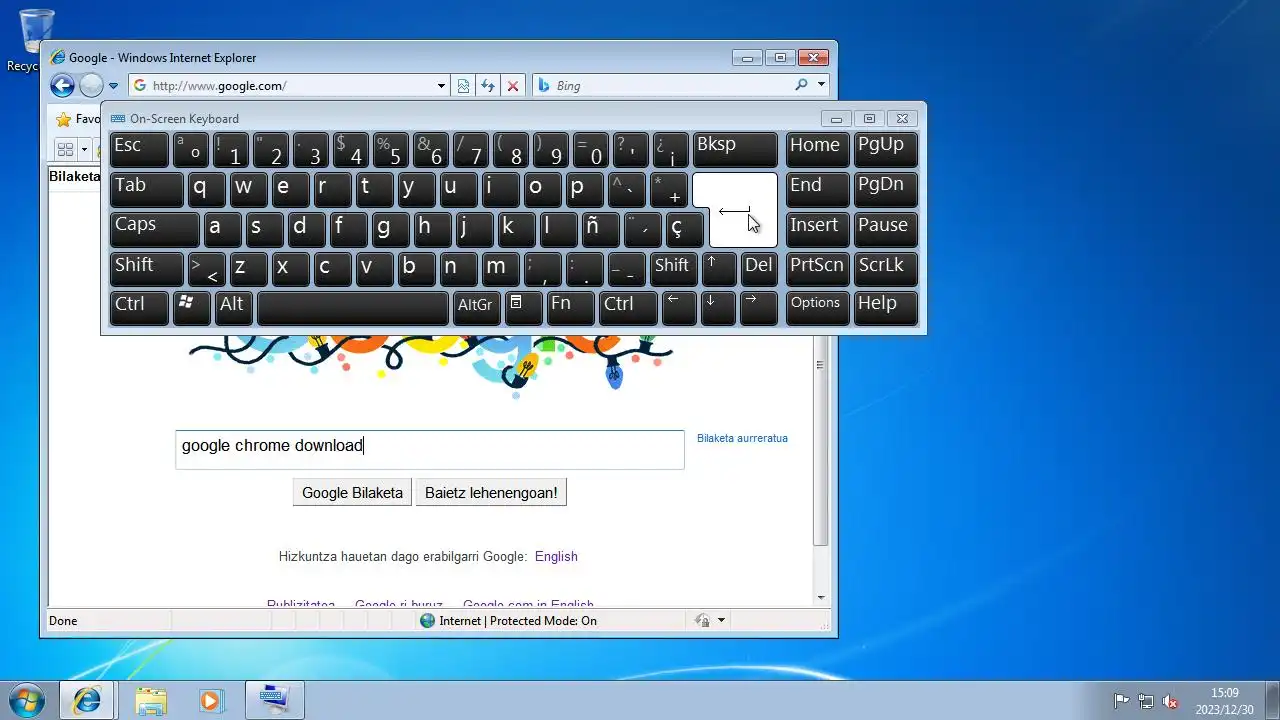Click the compatibility view icon in address bar

pos(463,86)
